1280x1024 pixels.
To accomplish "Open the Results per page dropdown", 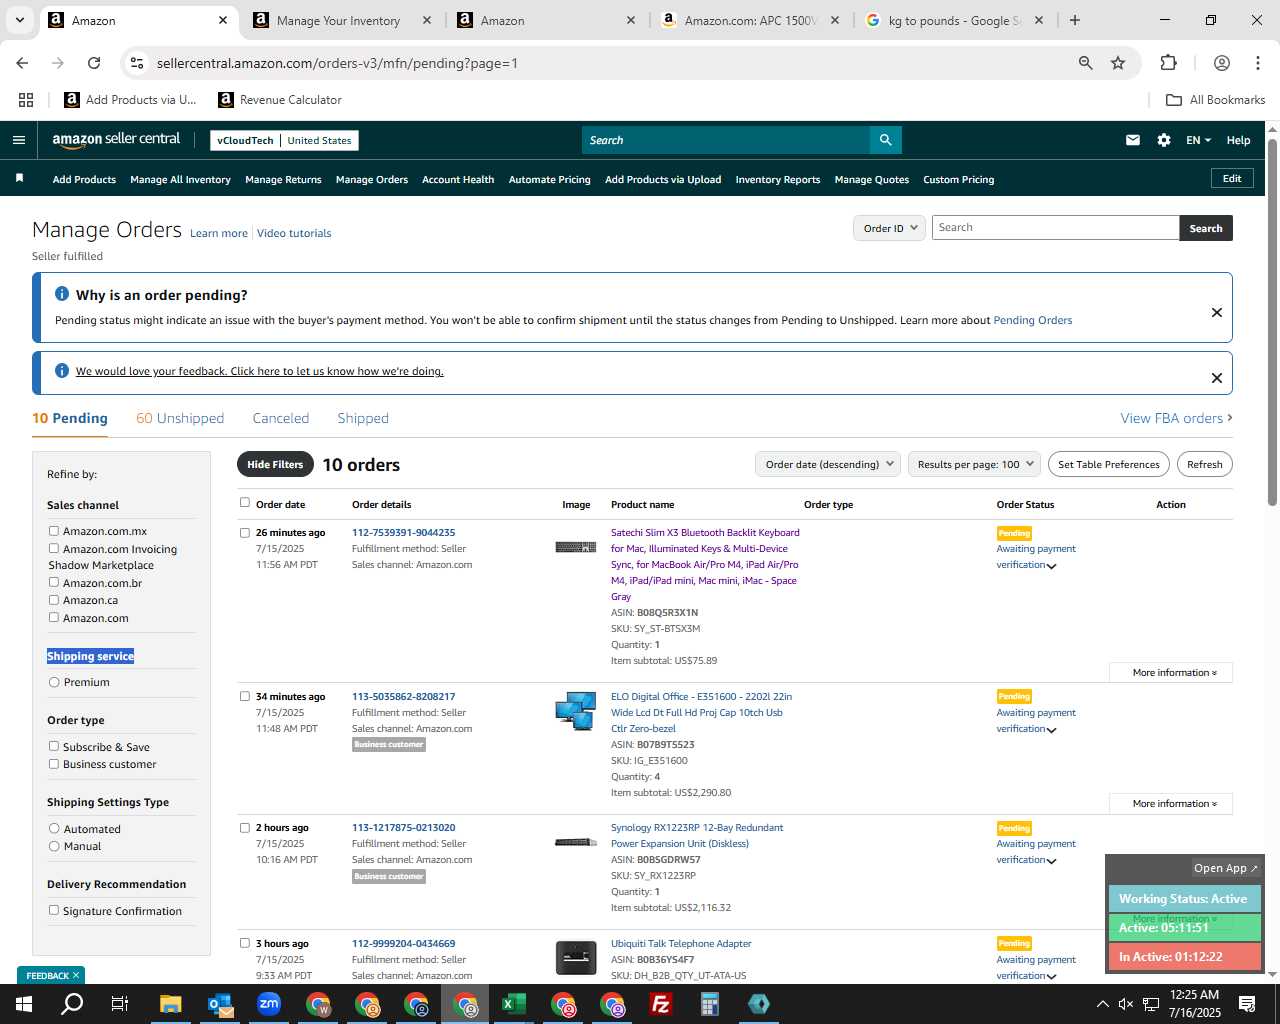I will click(x=975, y=464).
